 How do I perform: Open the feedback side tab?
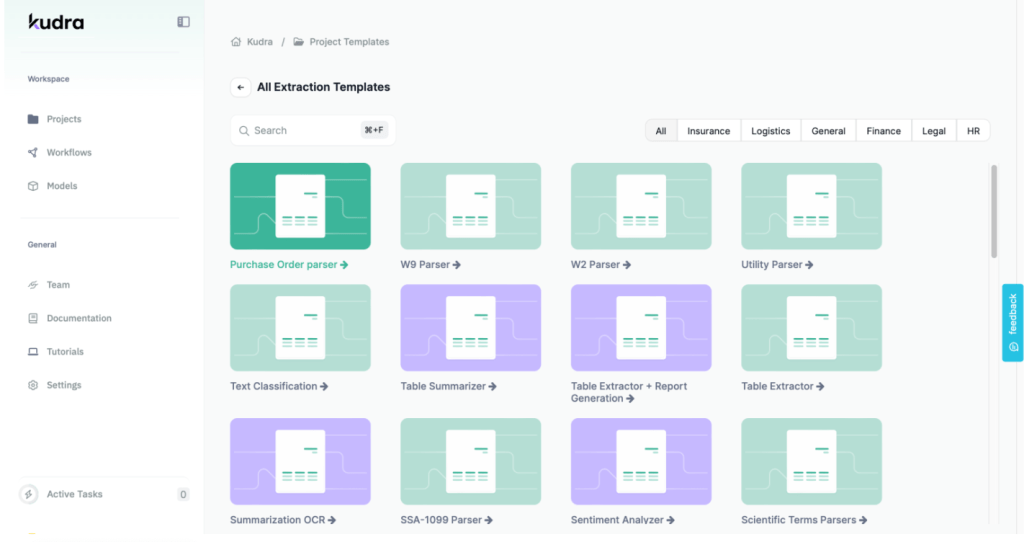pyautogui.click(x=1013, y=323)
